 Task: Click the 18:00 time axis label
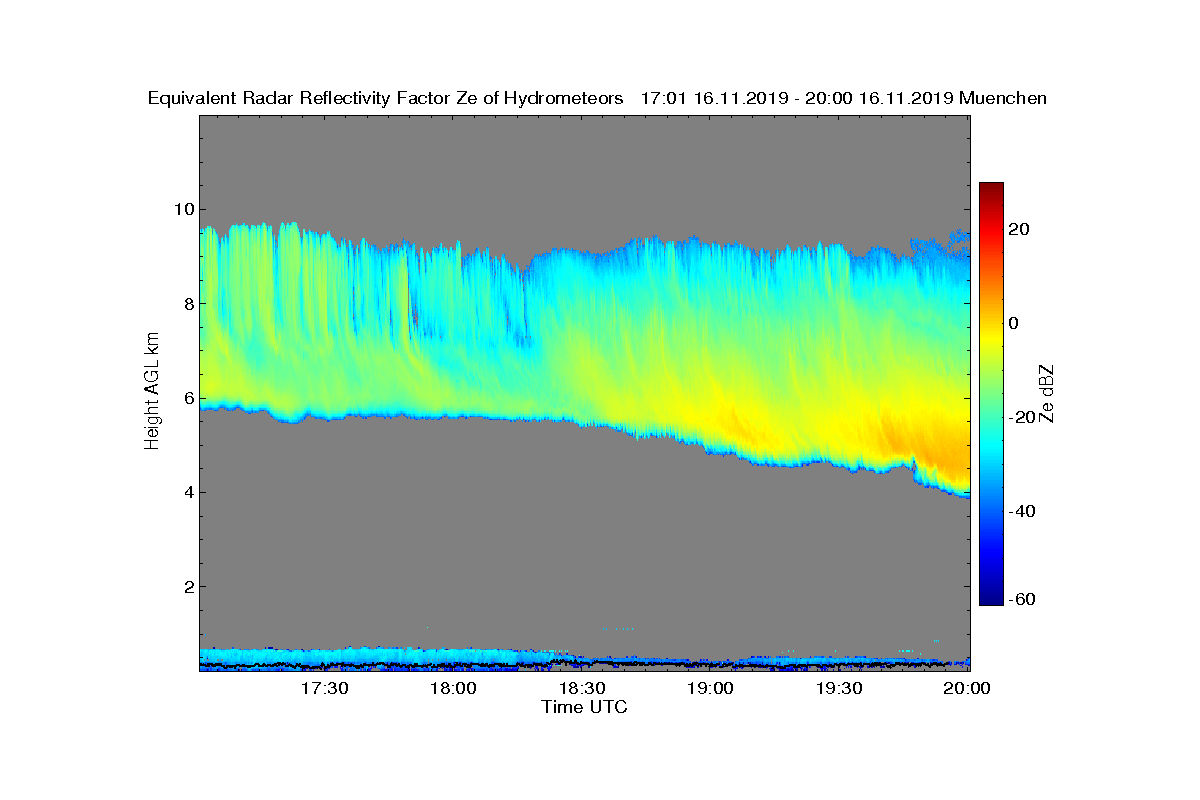point(456,689)
